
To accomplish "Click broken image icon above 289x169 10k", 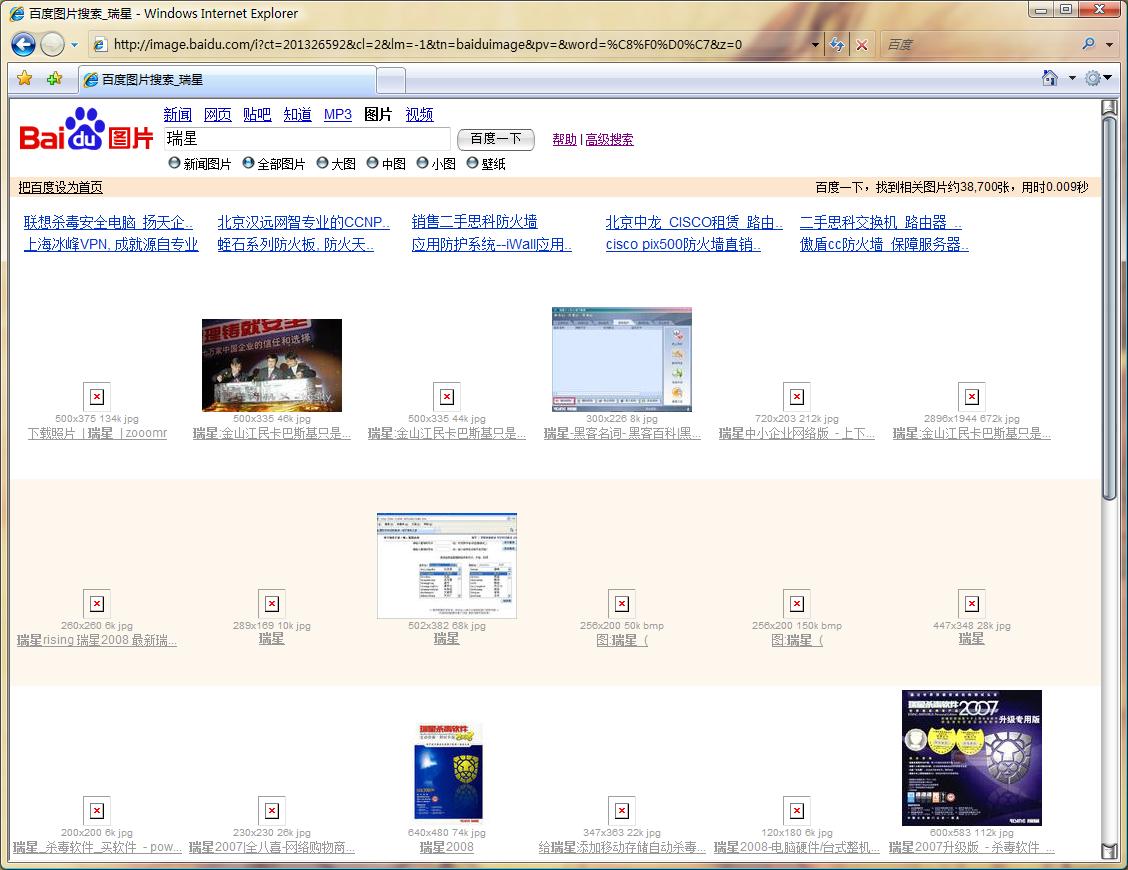I will pyautogui.click(x=272, y=604).
